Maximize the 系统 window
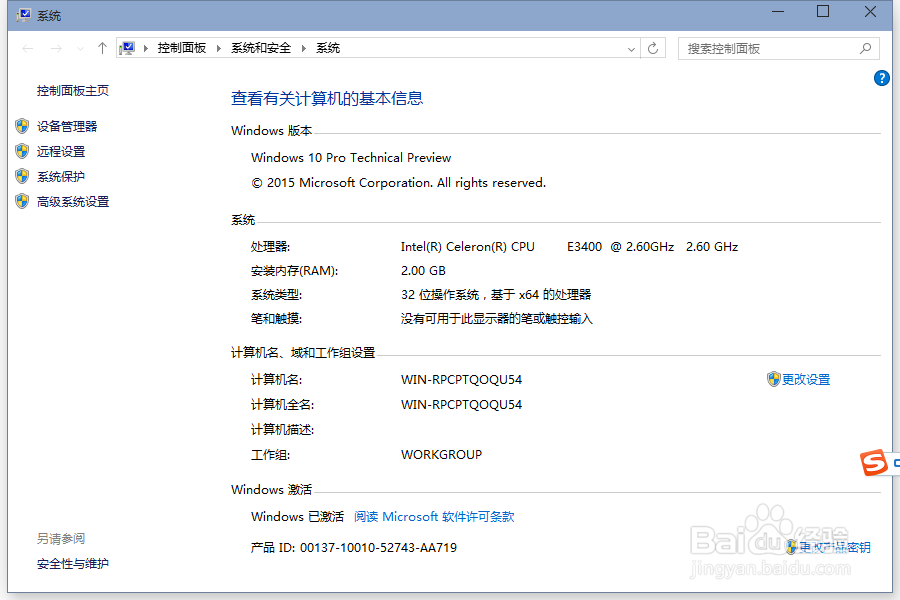 click(x=823, y=11)
